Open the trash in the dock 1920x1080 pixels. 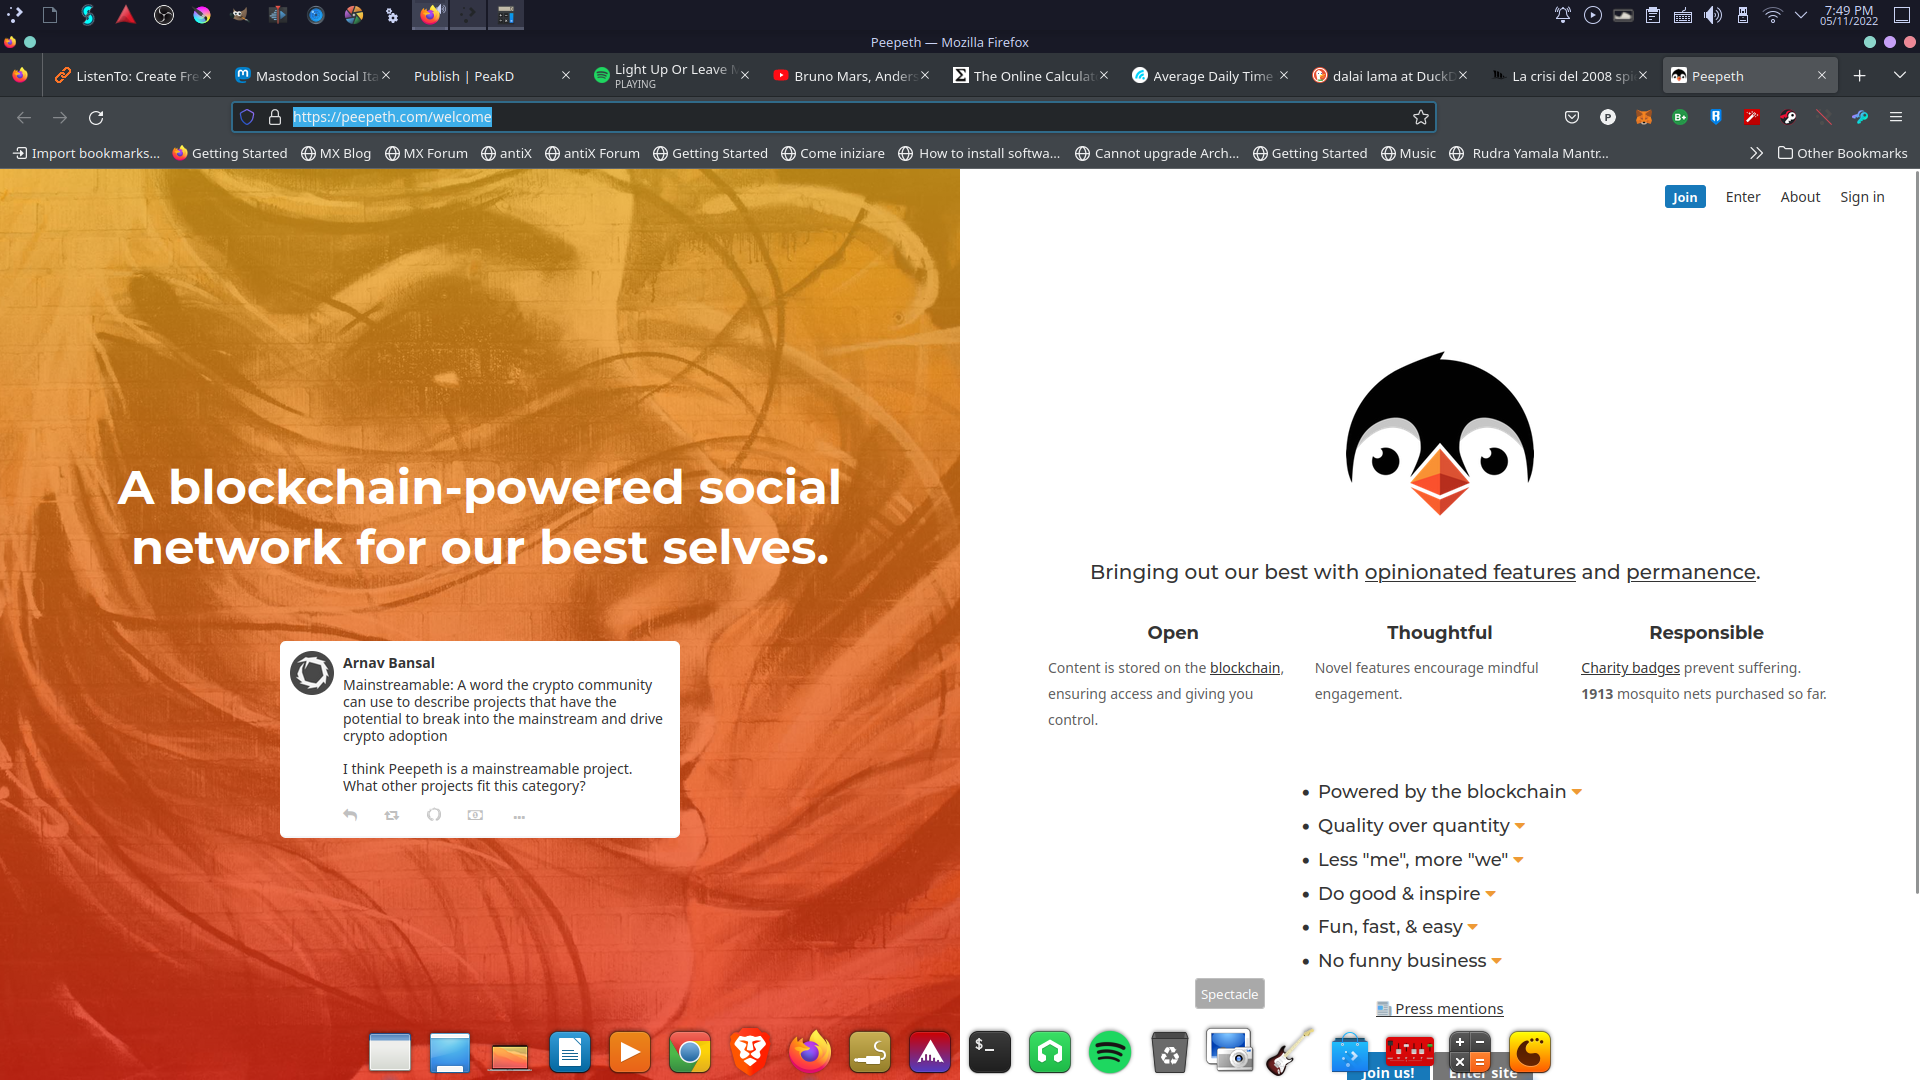[1170, 1052]
